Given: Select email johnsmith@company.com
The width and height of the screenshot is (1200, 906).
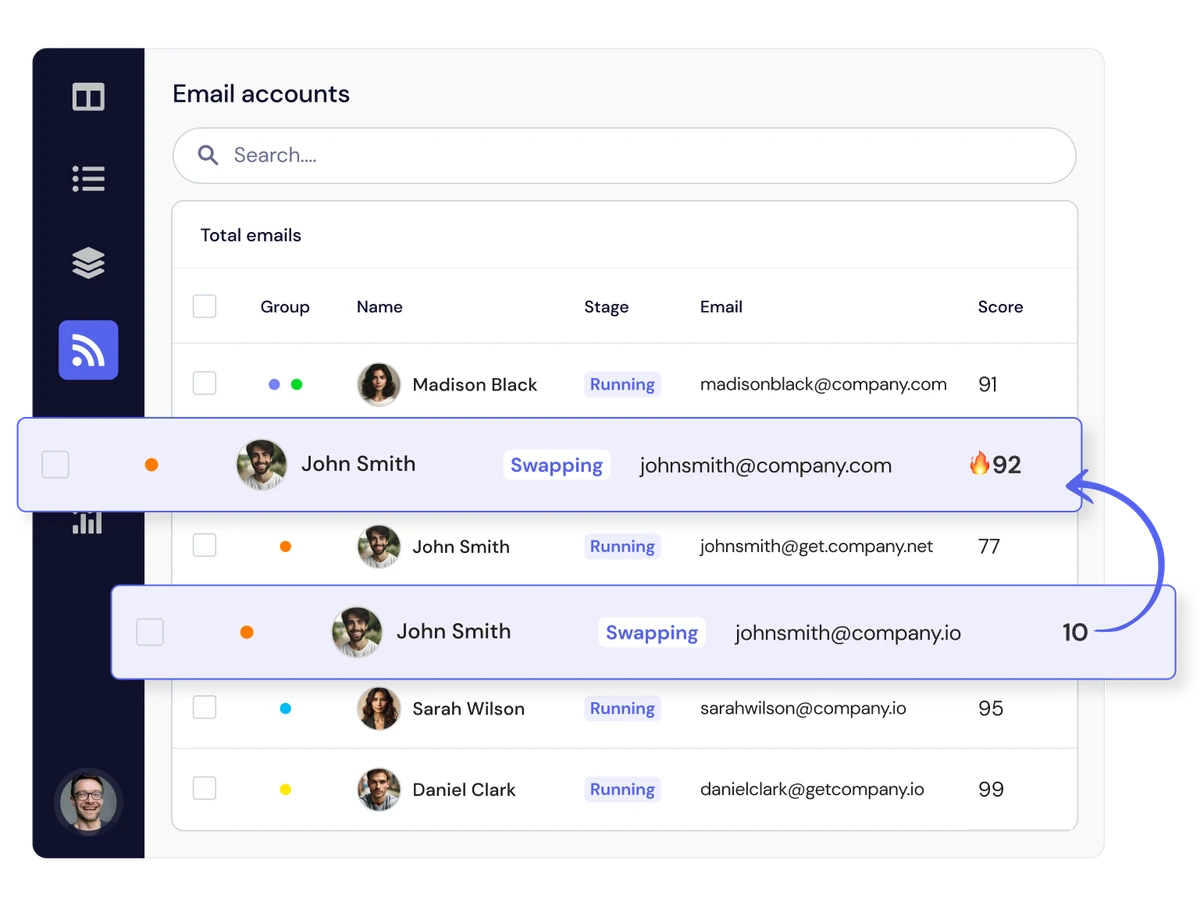Looking at the screenshot, I should pyautogui.click(x=766, y=465).
